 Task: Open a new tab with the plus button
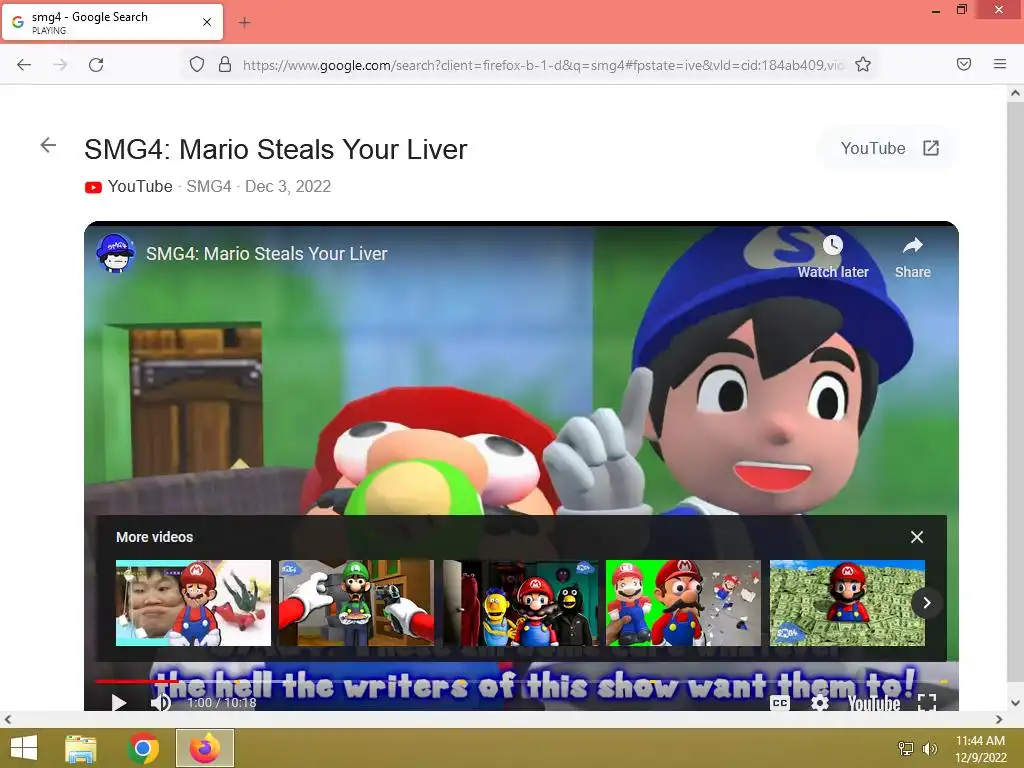[244, 23]
